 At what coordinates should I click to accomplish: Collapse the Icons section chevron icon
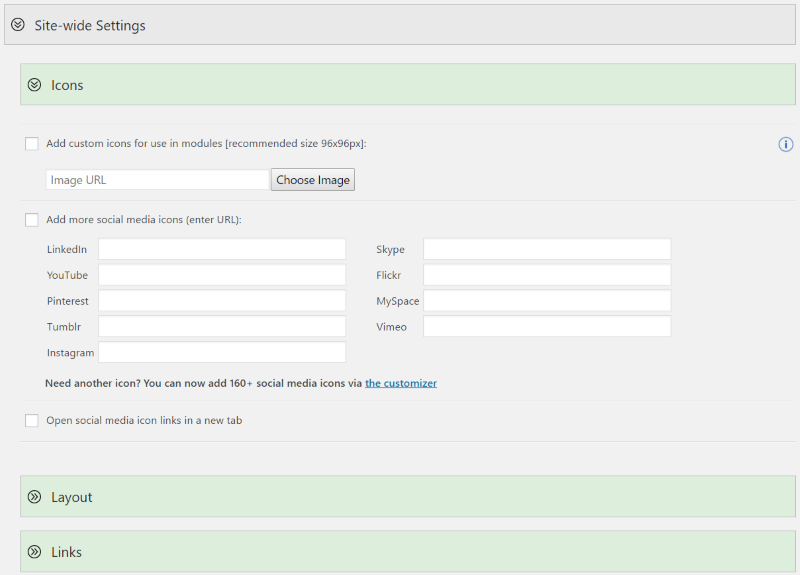click(34, 85)
